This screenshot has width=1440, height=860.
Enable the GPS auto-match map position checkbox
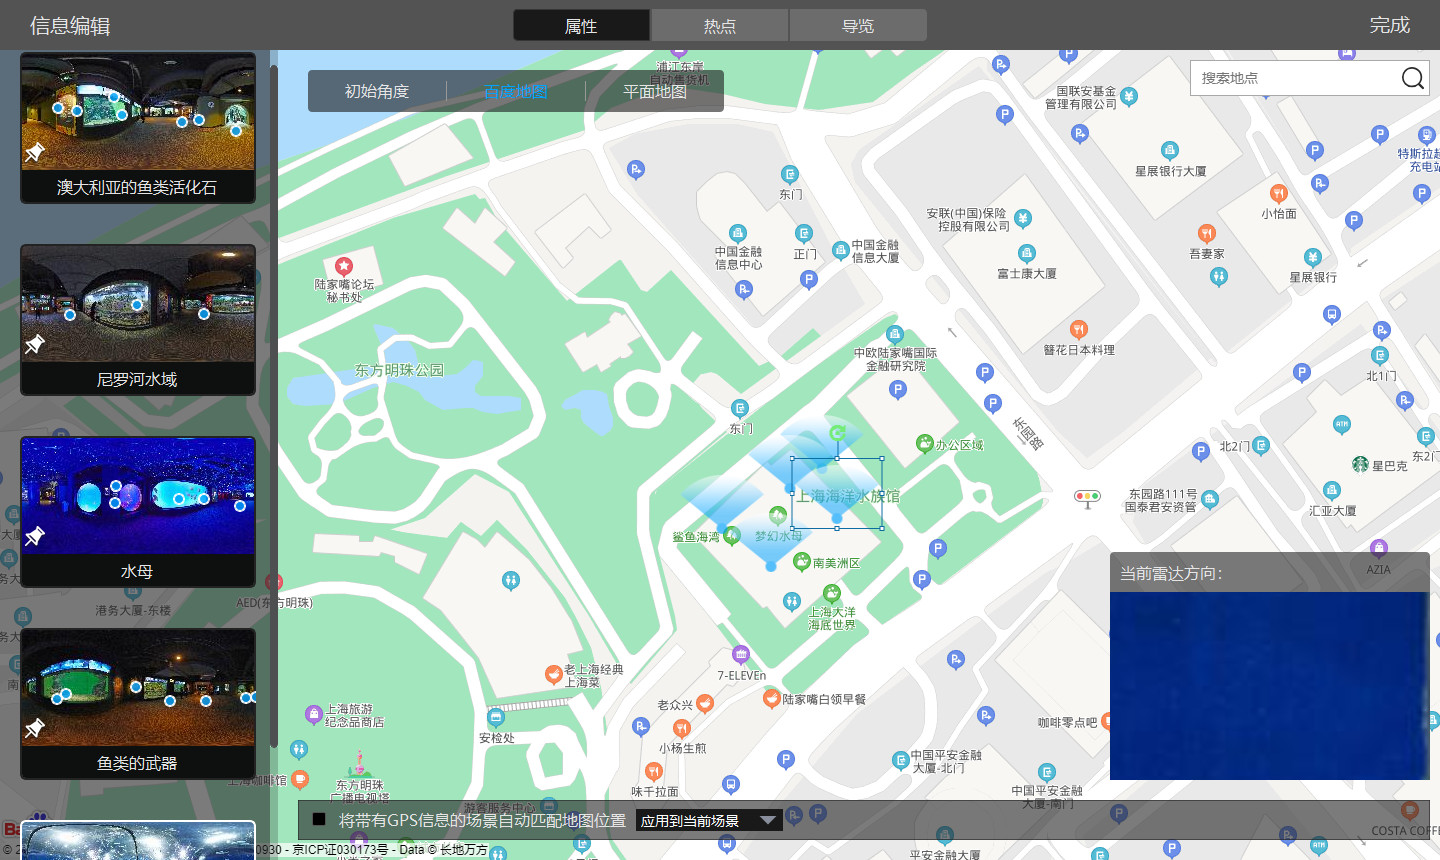click(x=319, y=820)
